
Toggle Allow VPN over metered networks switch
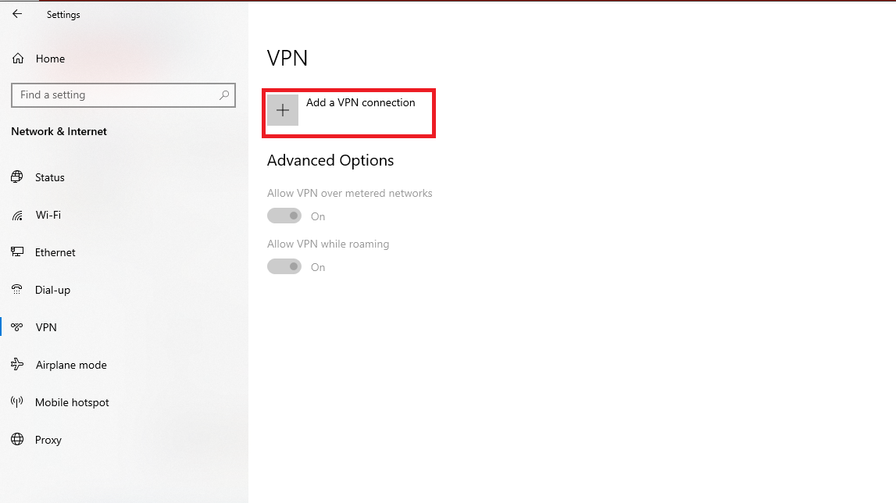coord(284,216)
